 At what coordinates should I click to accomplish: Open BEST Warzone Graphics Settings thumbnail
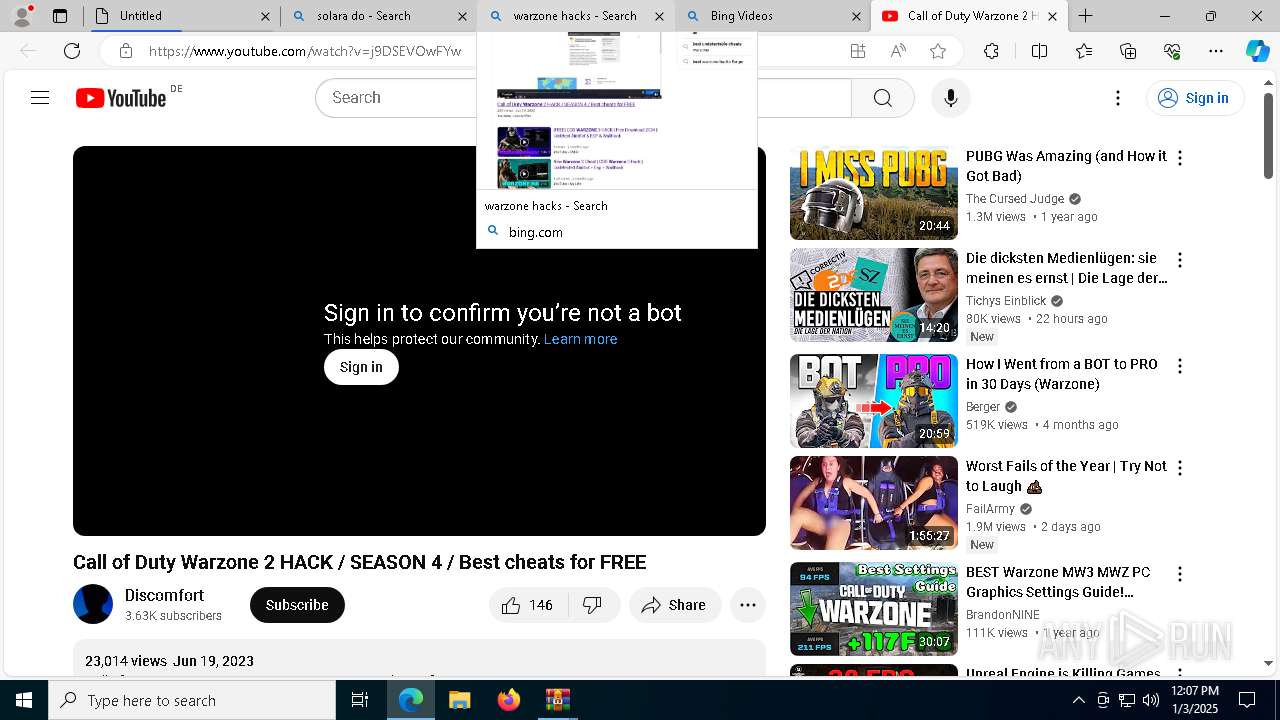pyautogui.click(x=874, y=609)
